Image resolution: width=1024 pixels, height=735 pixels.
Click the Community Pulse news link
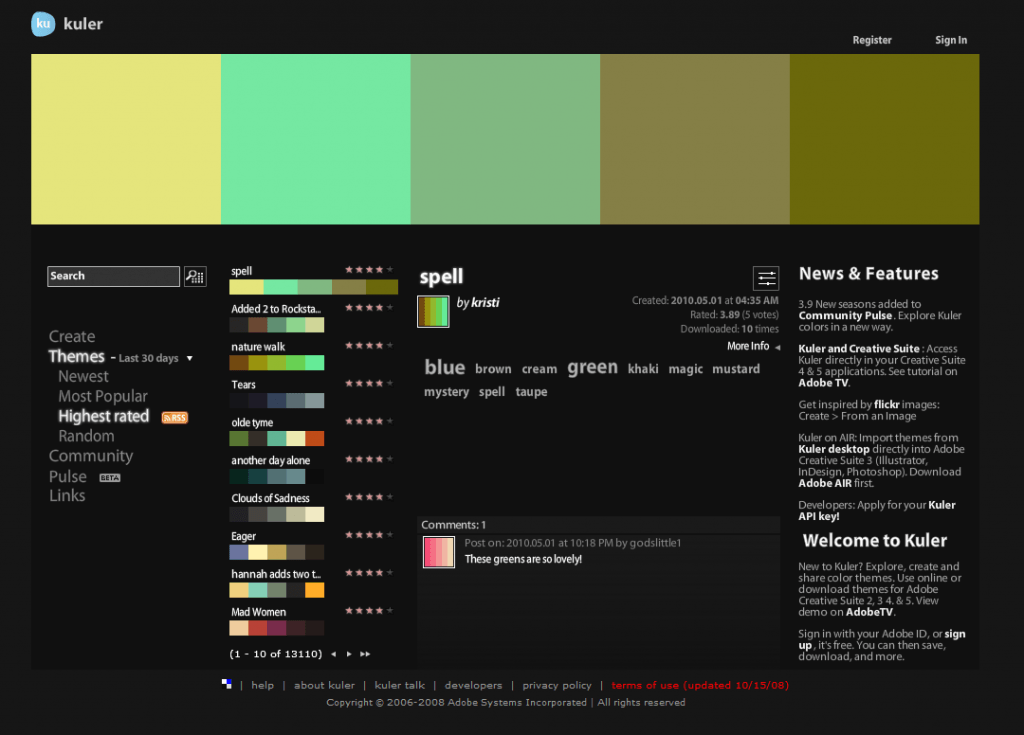point(845,316)
